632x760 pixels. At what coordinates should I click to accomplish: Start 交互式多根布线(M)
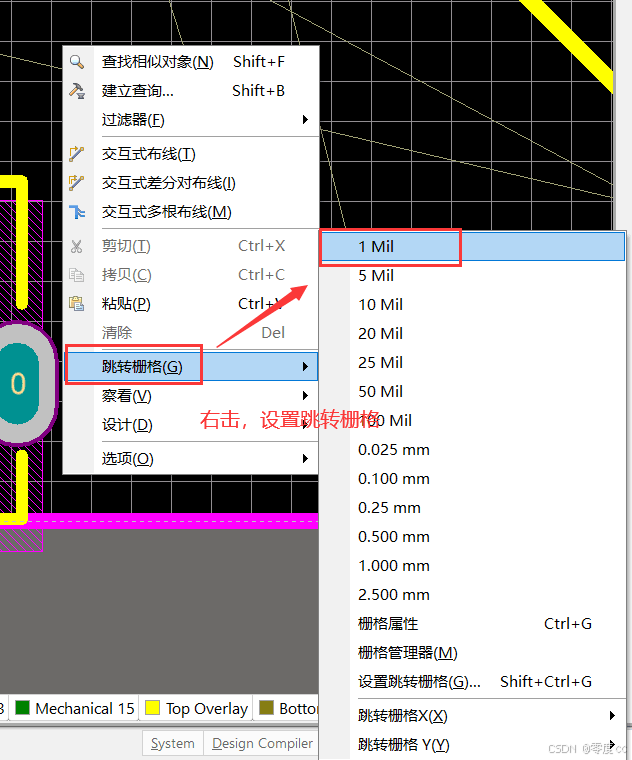[x=191, y=212]
